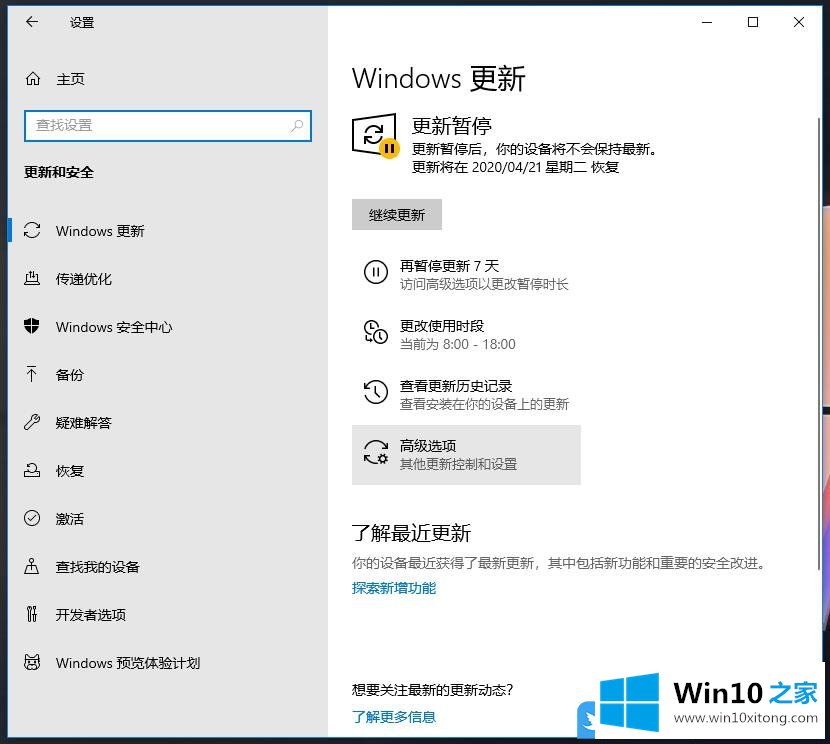The image size is (830, 744).
Task: Click the 开发者选项 tools icon
Action: [x=32, y=614]
